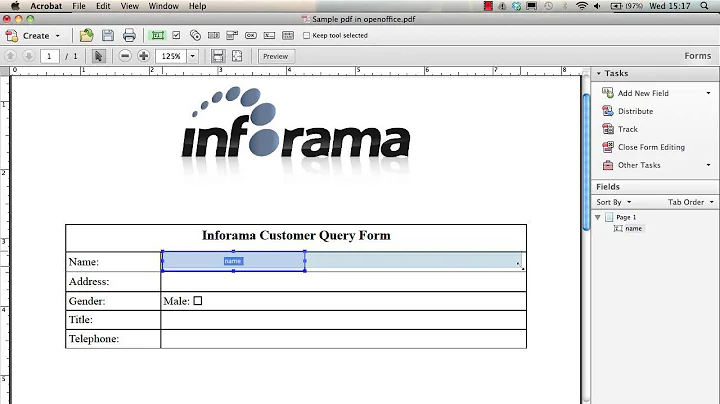The width and height of the screenshot is (720, 404).
Task: Open the Tab Order dropdown
Action: point(691,202)
